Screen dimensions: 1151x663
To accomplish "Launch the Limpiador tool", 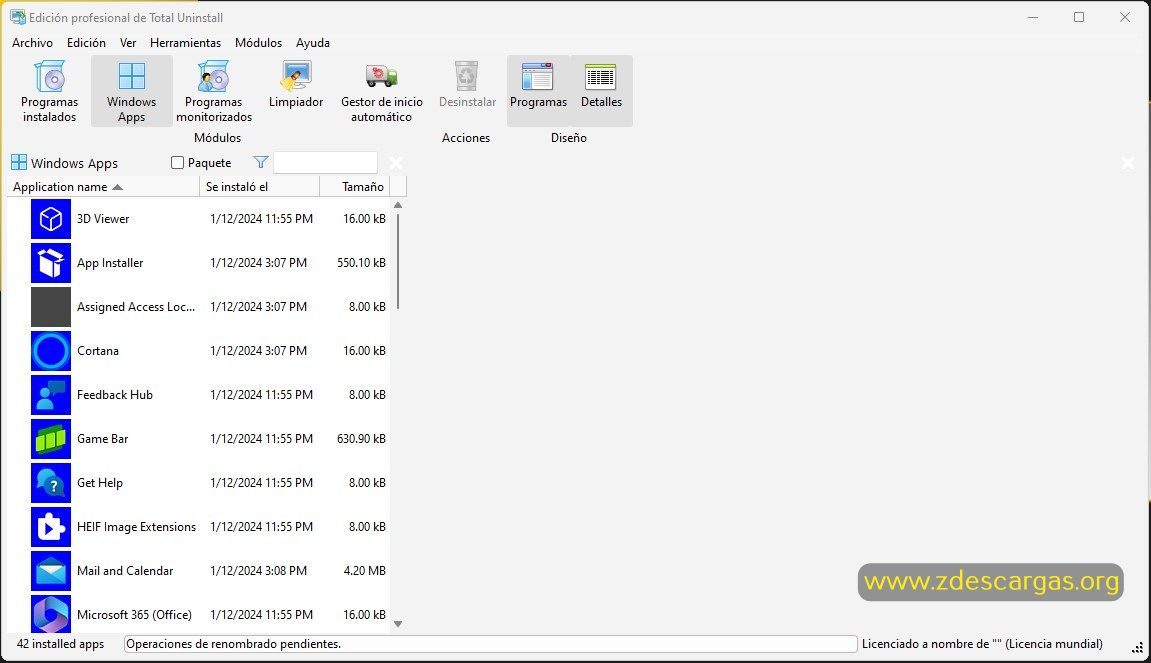I will 296,84.
